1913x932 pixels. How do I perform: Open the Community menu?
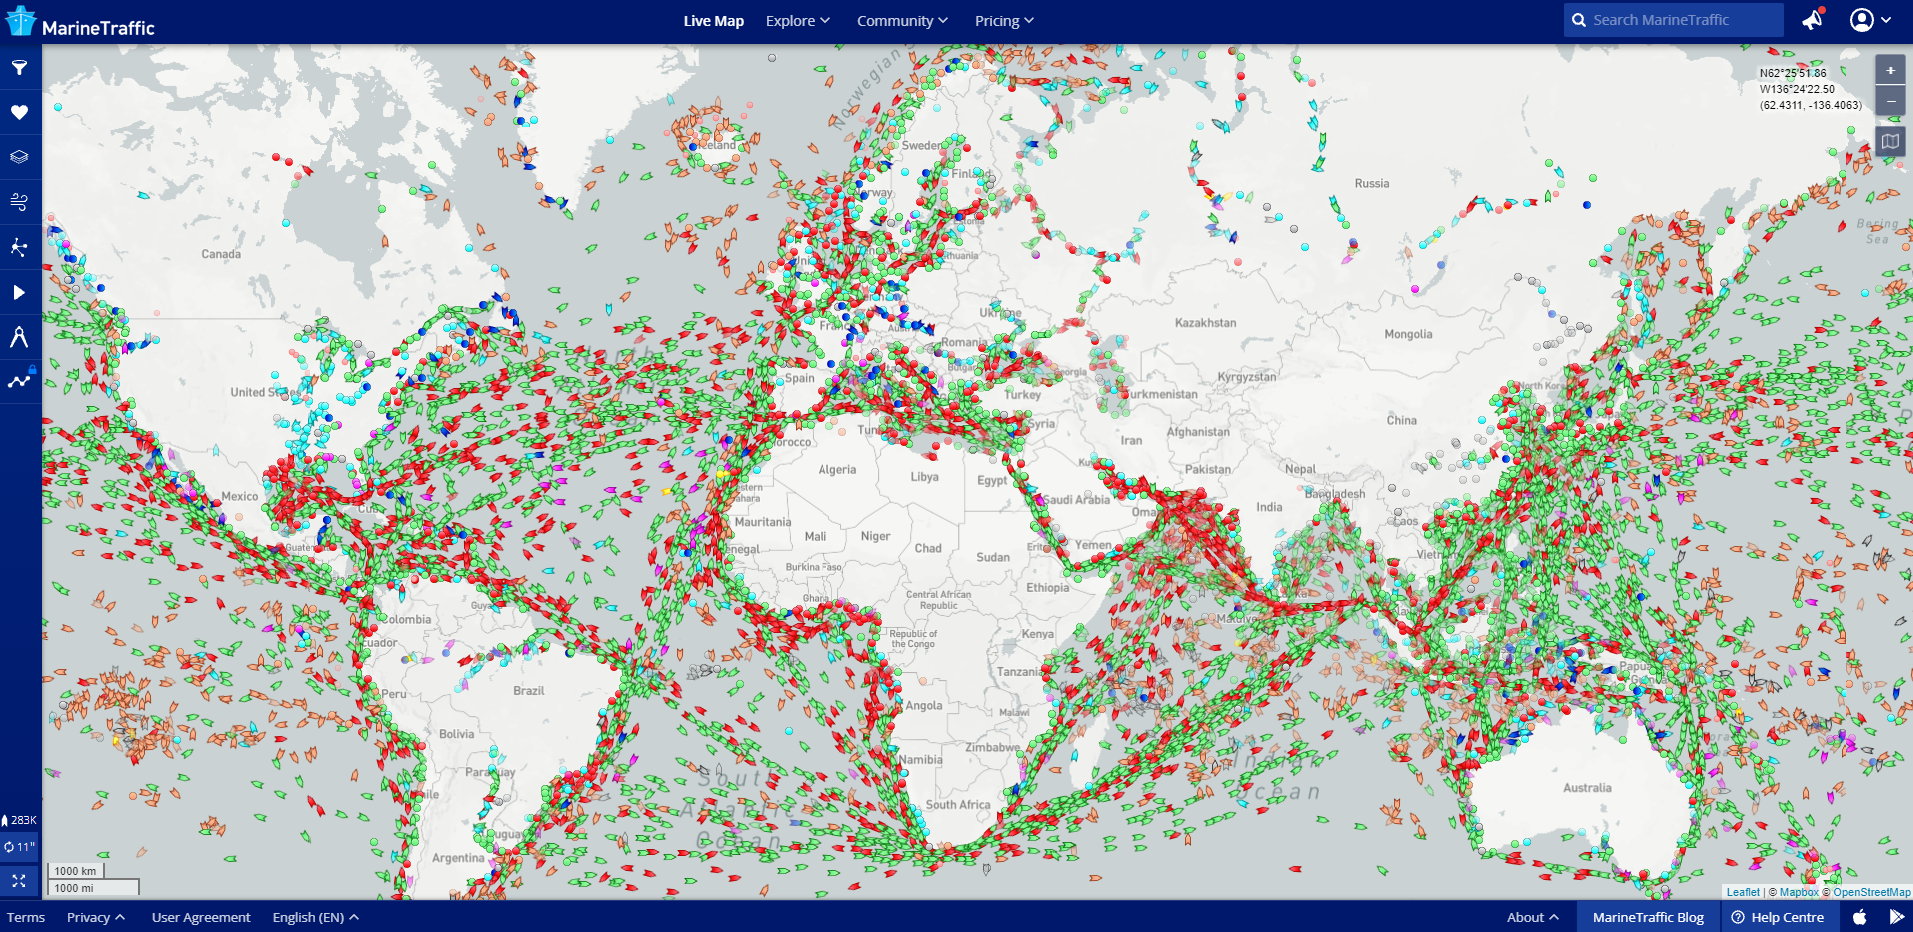tap(901, 20)
